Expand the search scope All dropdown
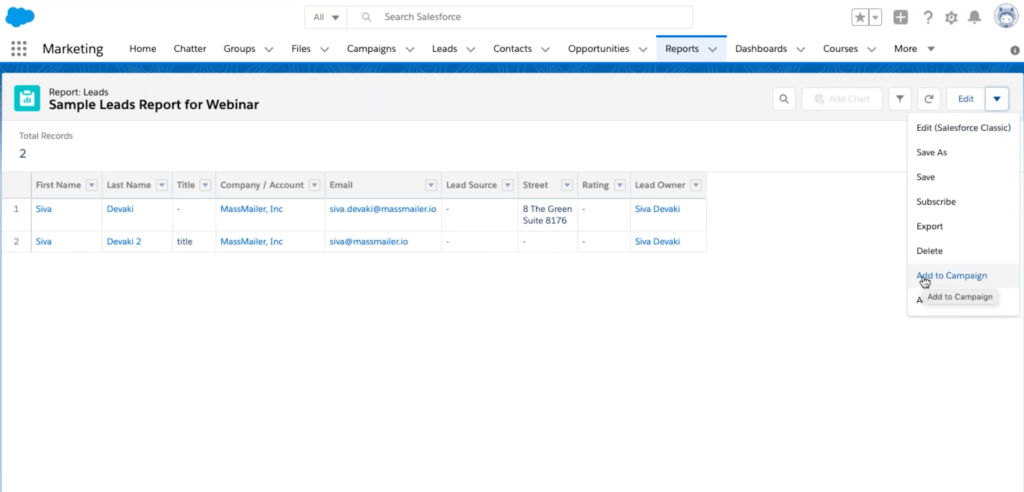The width and height of the screenshot is (1024, 492). [x=326, y=17]
